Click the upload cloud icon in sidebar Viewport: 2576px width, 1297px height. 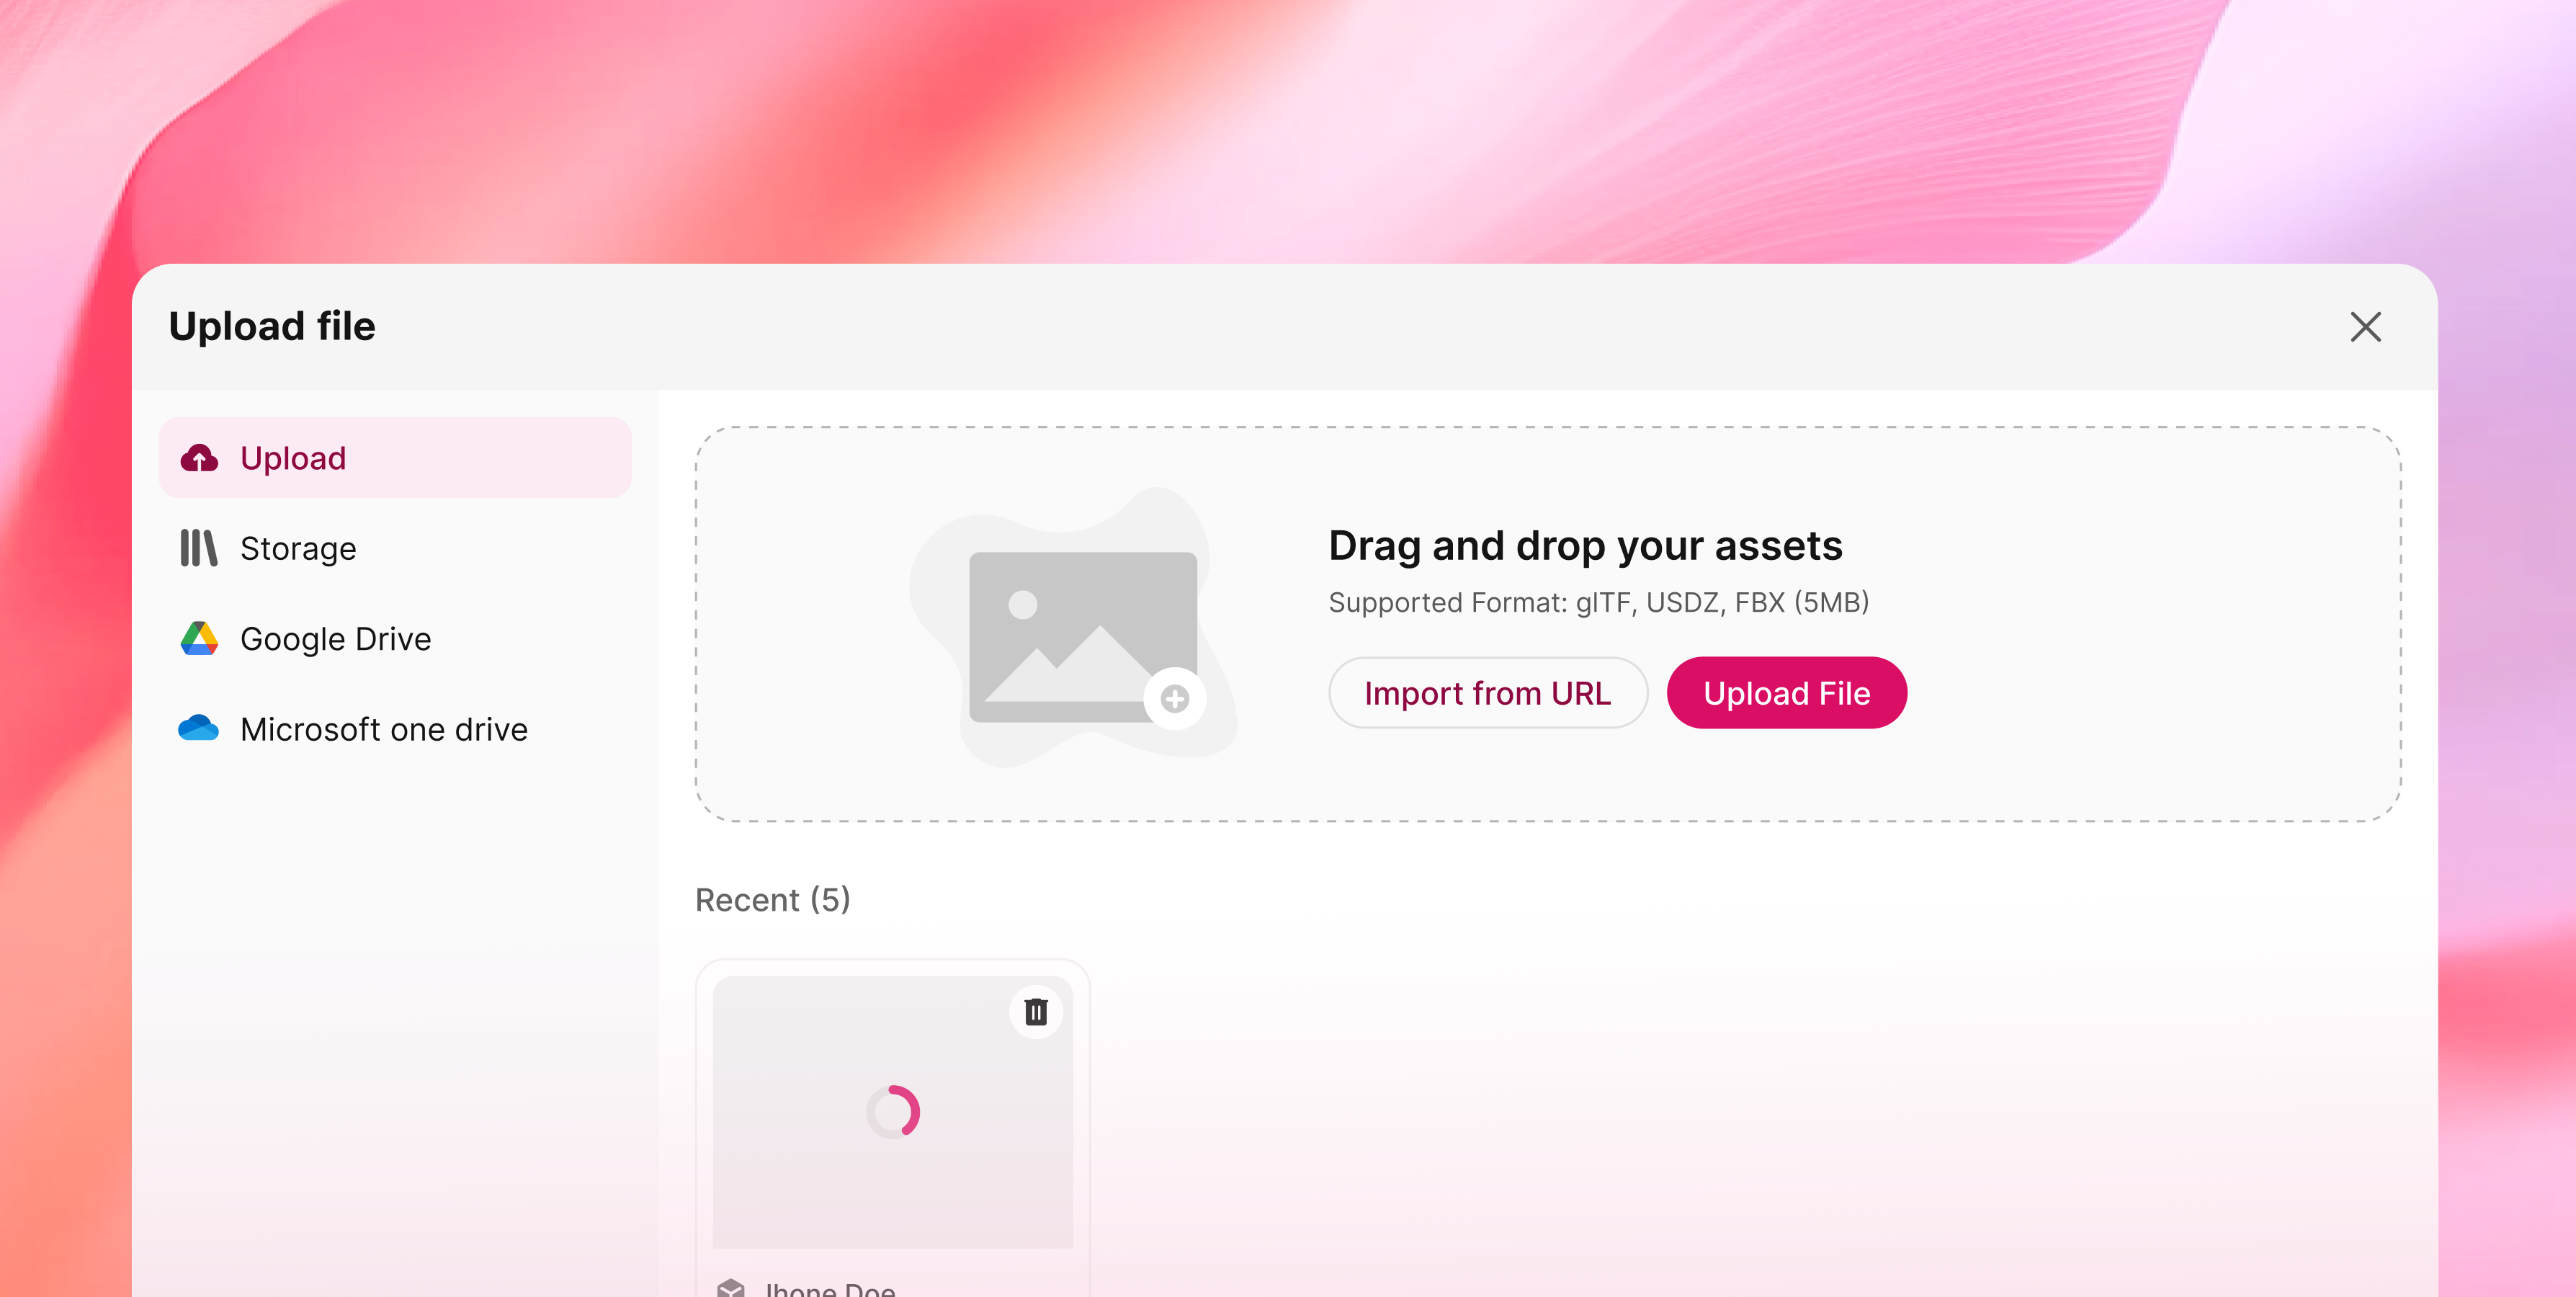pos(199,458)
